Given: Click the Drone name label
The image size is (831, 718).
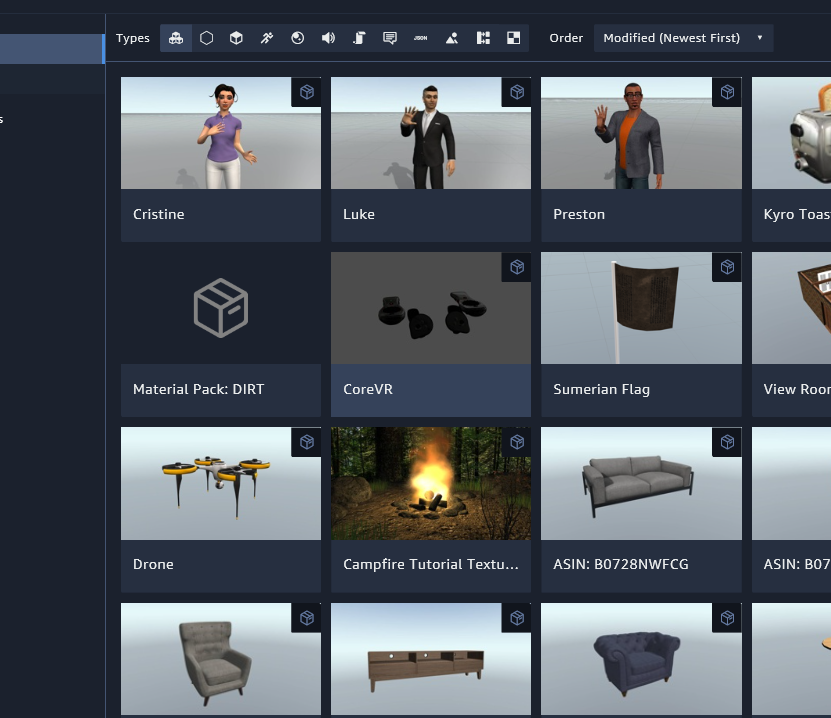Looking at the screenshot, I should 153,564.
